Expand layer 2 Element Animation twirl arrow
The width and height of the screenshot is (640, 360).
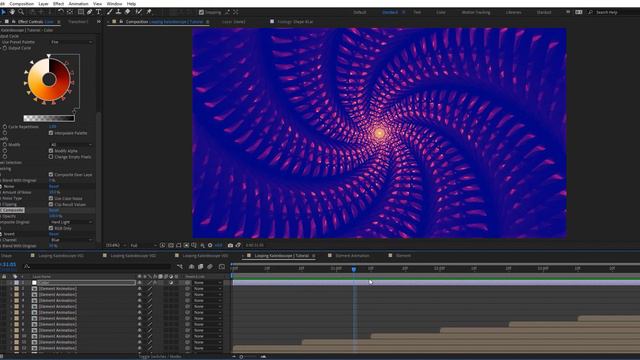coord(11,289)
